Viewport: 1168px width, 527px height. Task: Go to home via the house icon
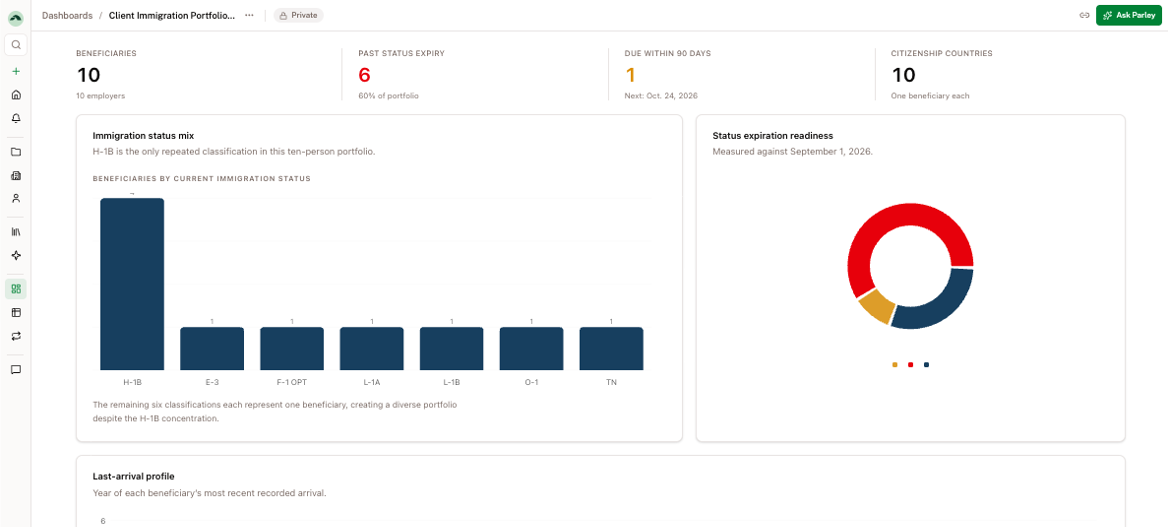click(16, 95)
